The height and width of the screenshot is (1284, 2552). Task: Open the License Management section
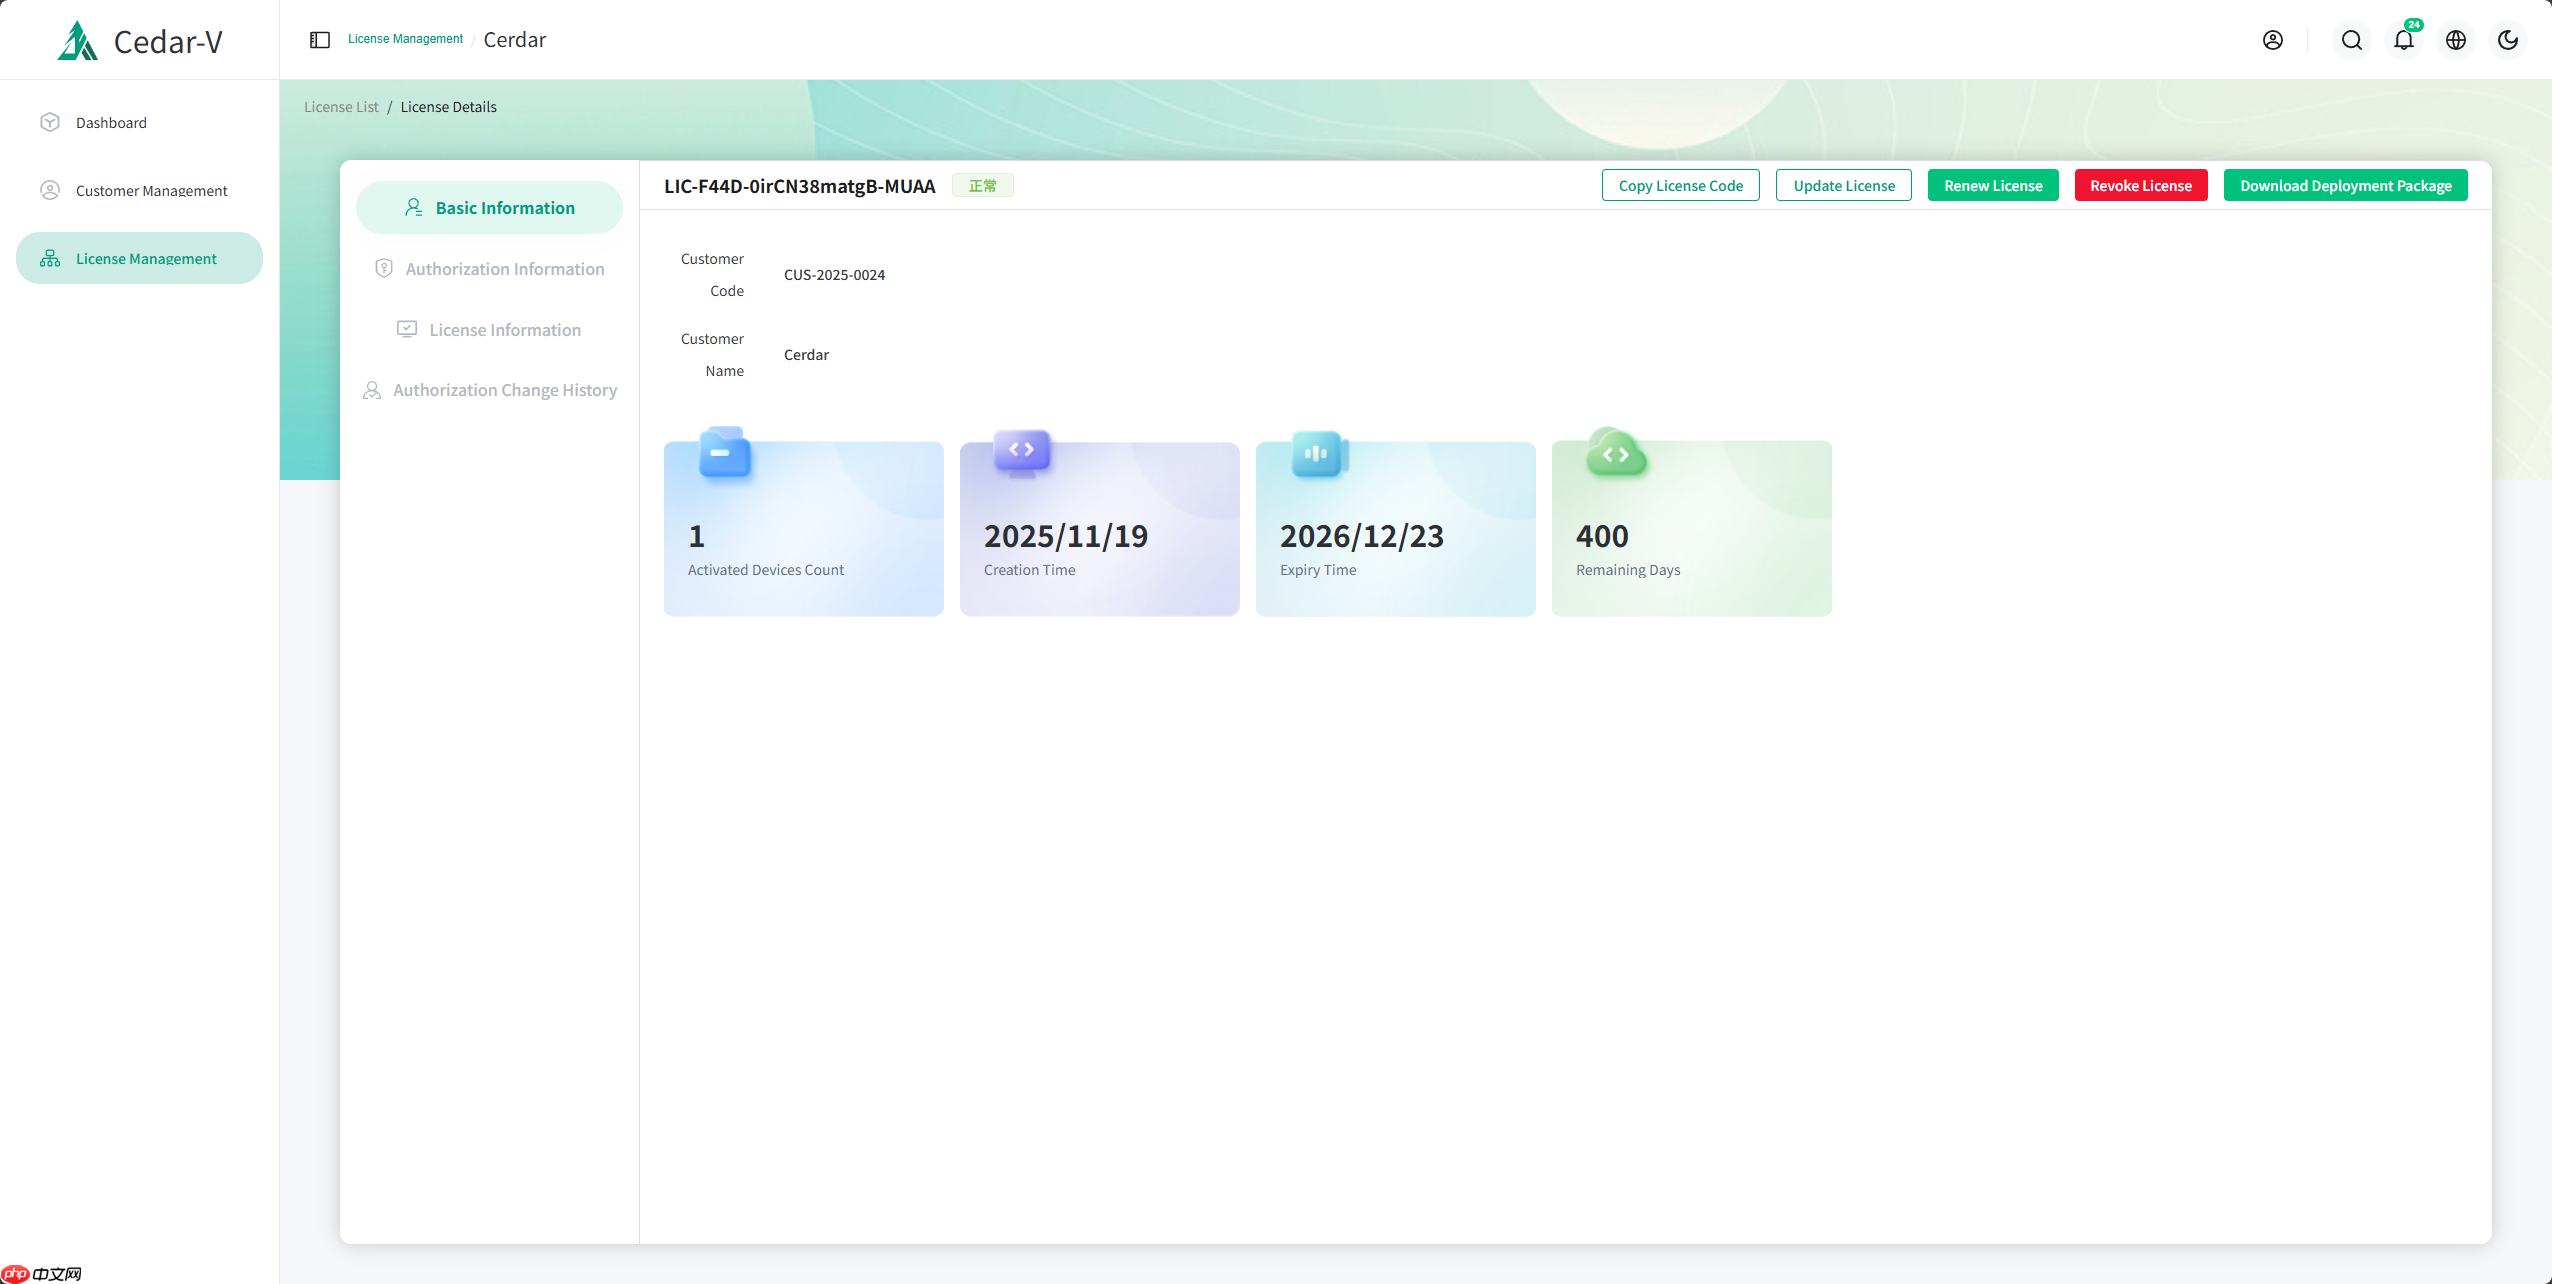pyautogui.click(x=146, y=257)
